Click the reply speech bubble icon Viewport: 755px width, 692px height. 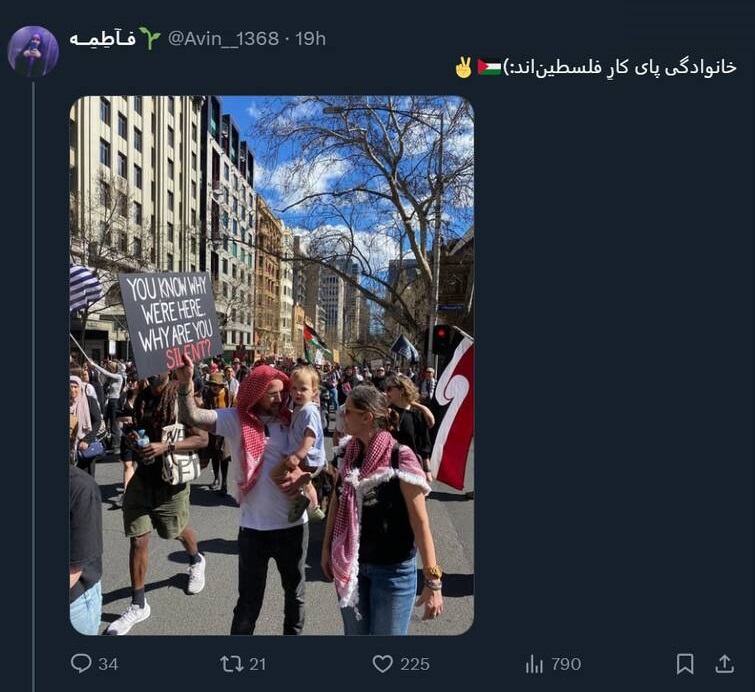point(81,663)
